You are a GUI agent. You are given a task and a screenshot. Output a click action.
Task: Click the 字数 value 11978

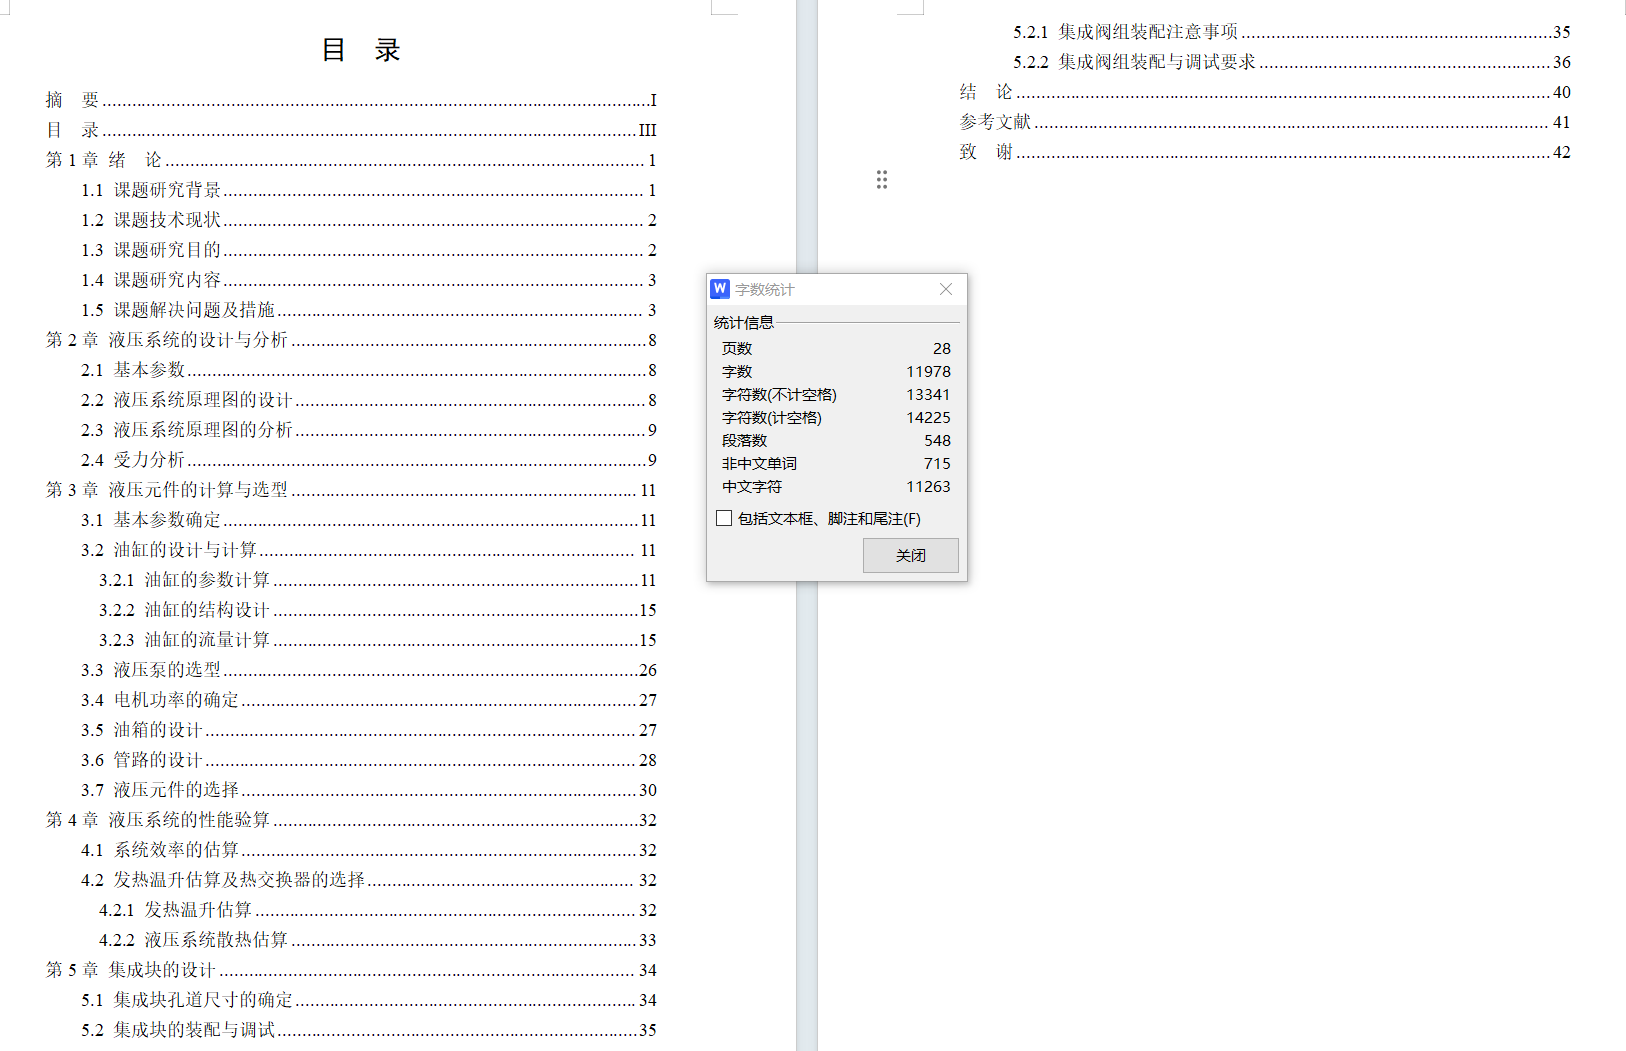928,371
